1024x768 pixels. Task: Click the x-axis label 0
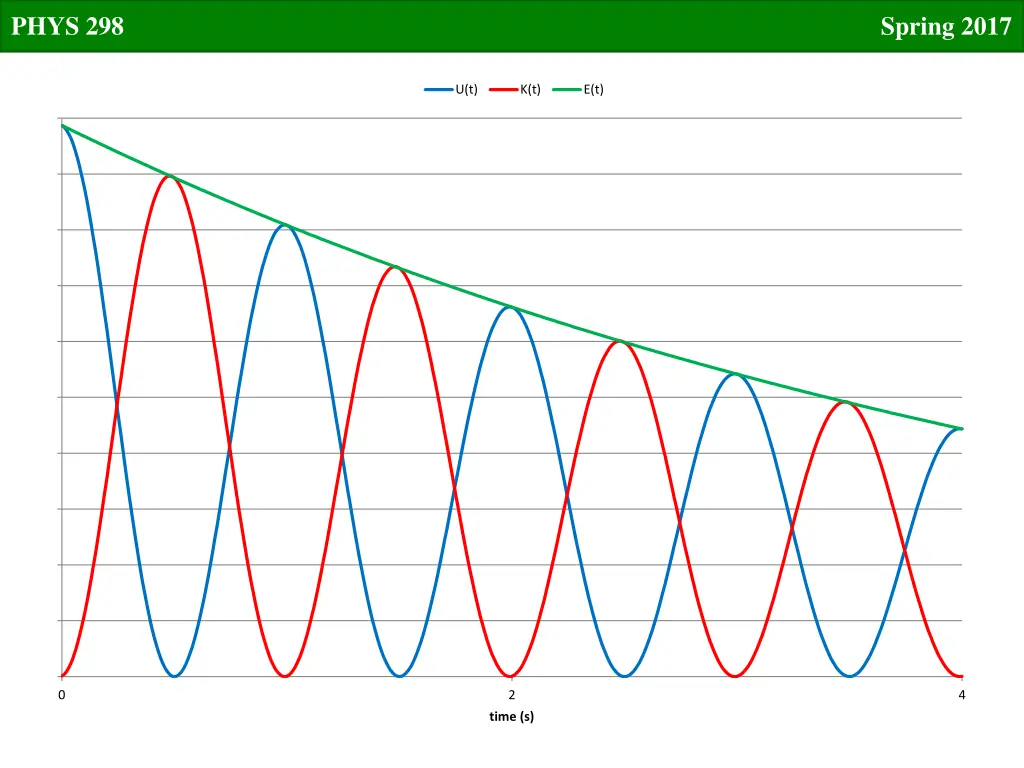pyautogui.click(x=61, y=695)
